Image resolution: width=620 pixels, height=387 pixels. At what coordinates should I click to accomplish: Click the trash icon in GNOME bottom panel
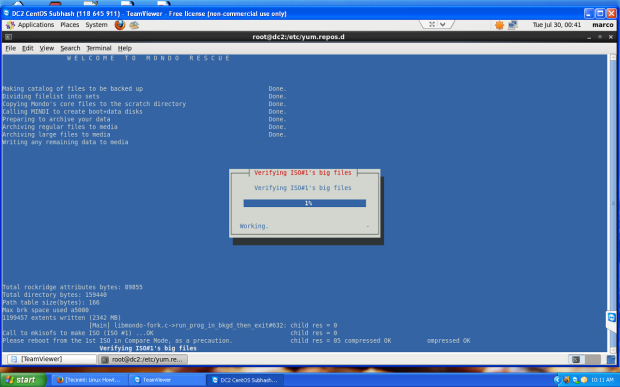(611, 359)
